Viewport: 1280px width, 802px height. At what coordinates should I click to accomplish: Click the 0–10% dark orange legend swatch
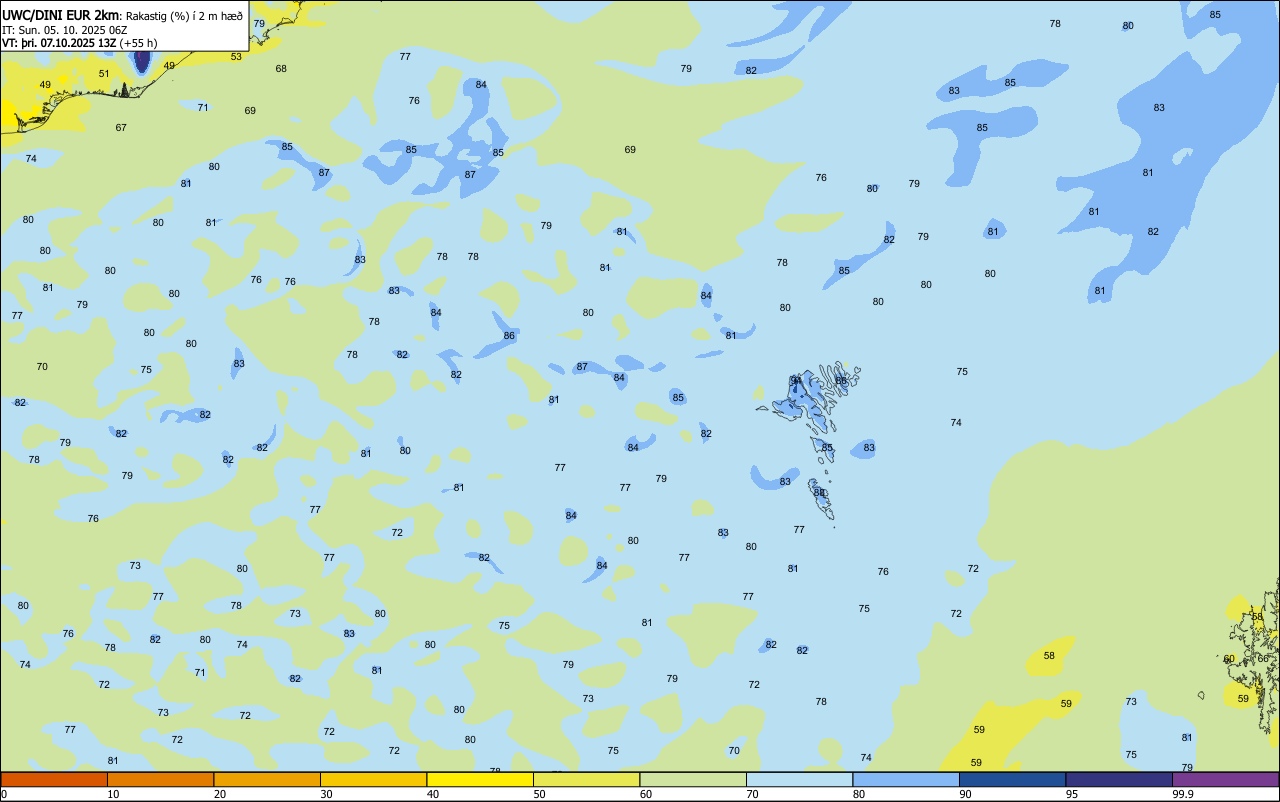pyautogui.click(x=54, y=779)
